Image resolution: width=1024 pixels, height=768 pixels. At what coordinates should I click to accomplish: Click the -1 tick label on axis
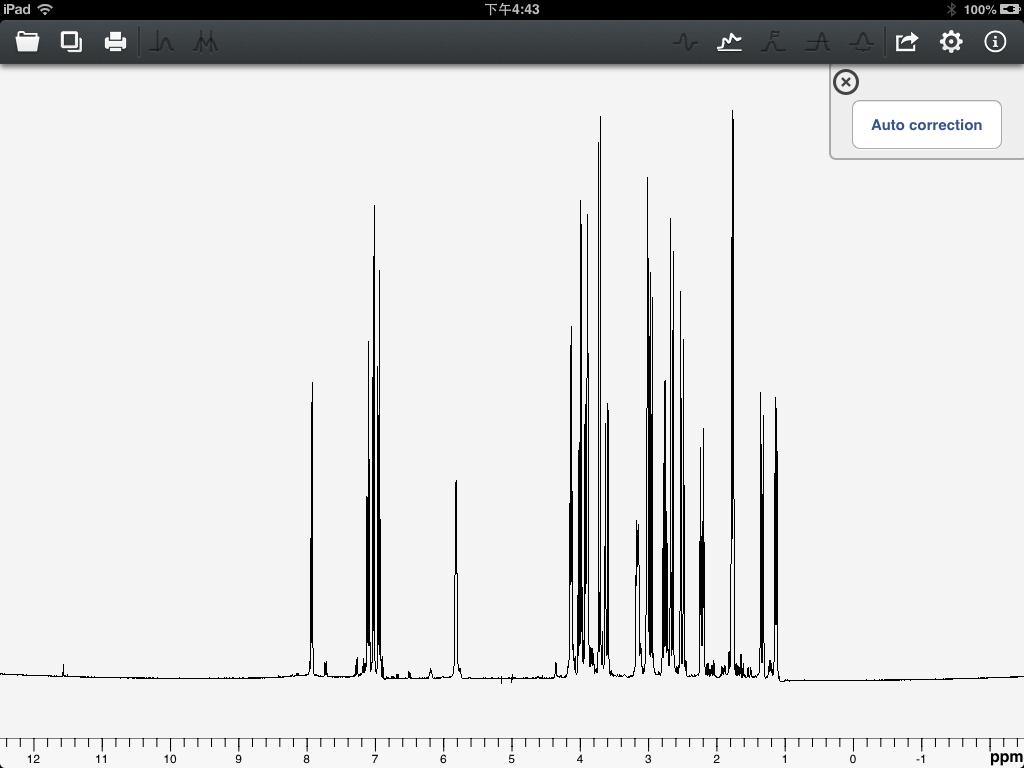click(x=920, y=759)
